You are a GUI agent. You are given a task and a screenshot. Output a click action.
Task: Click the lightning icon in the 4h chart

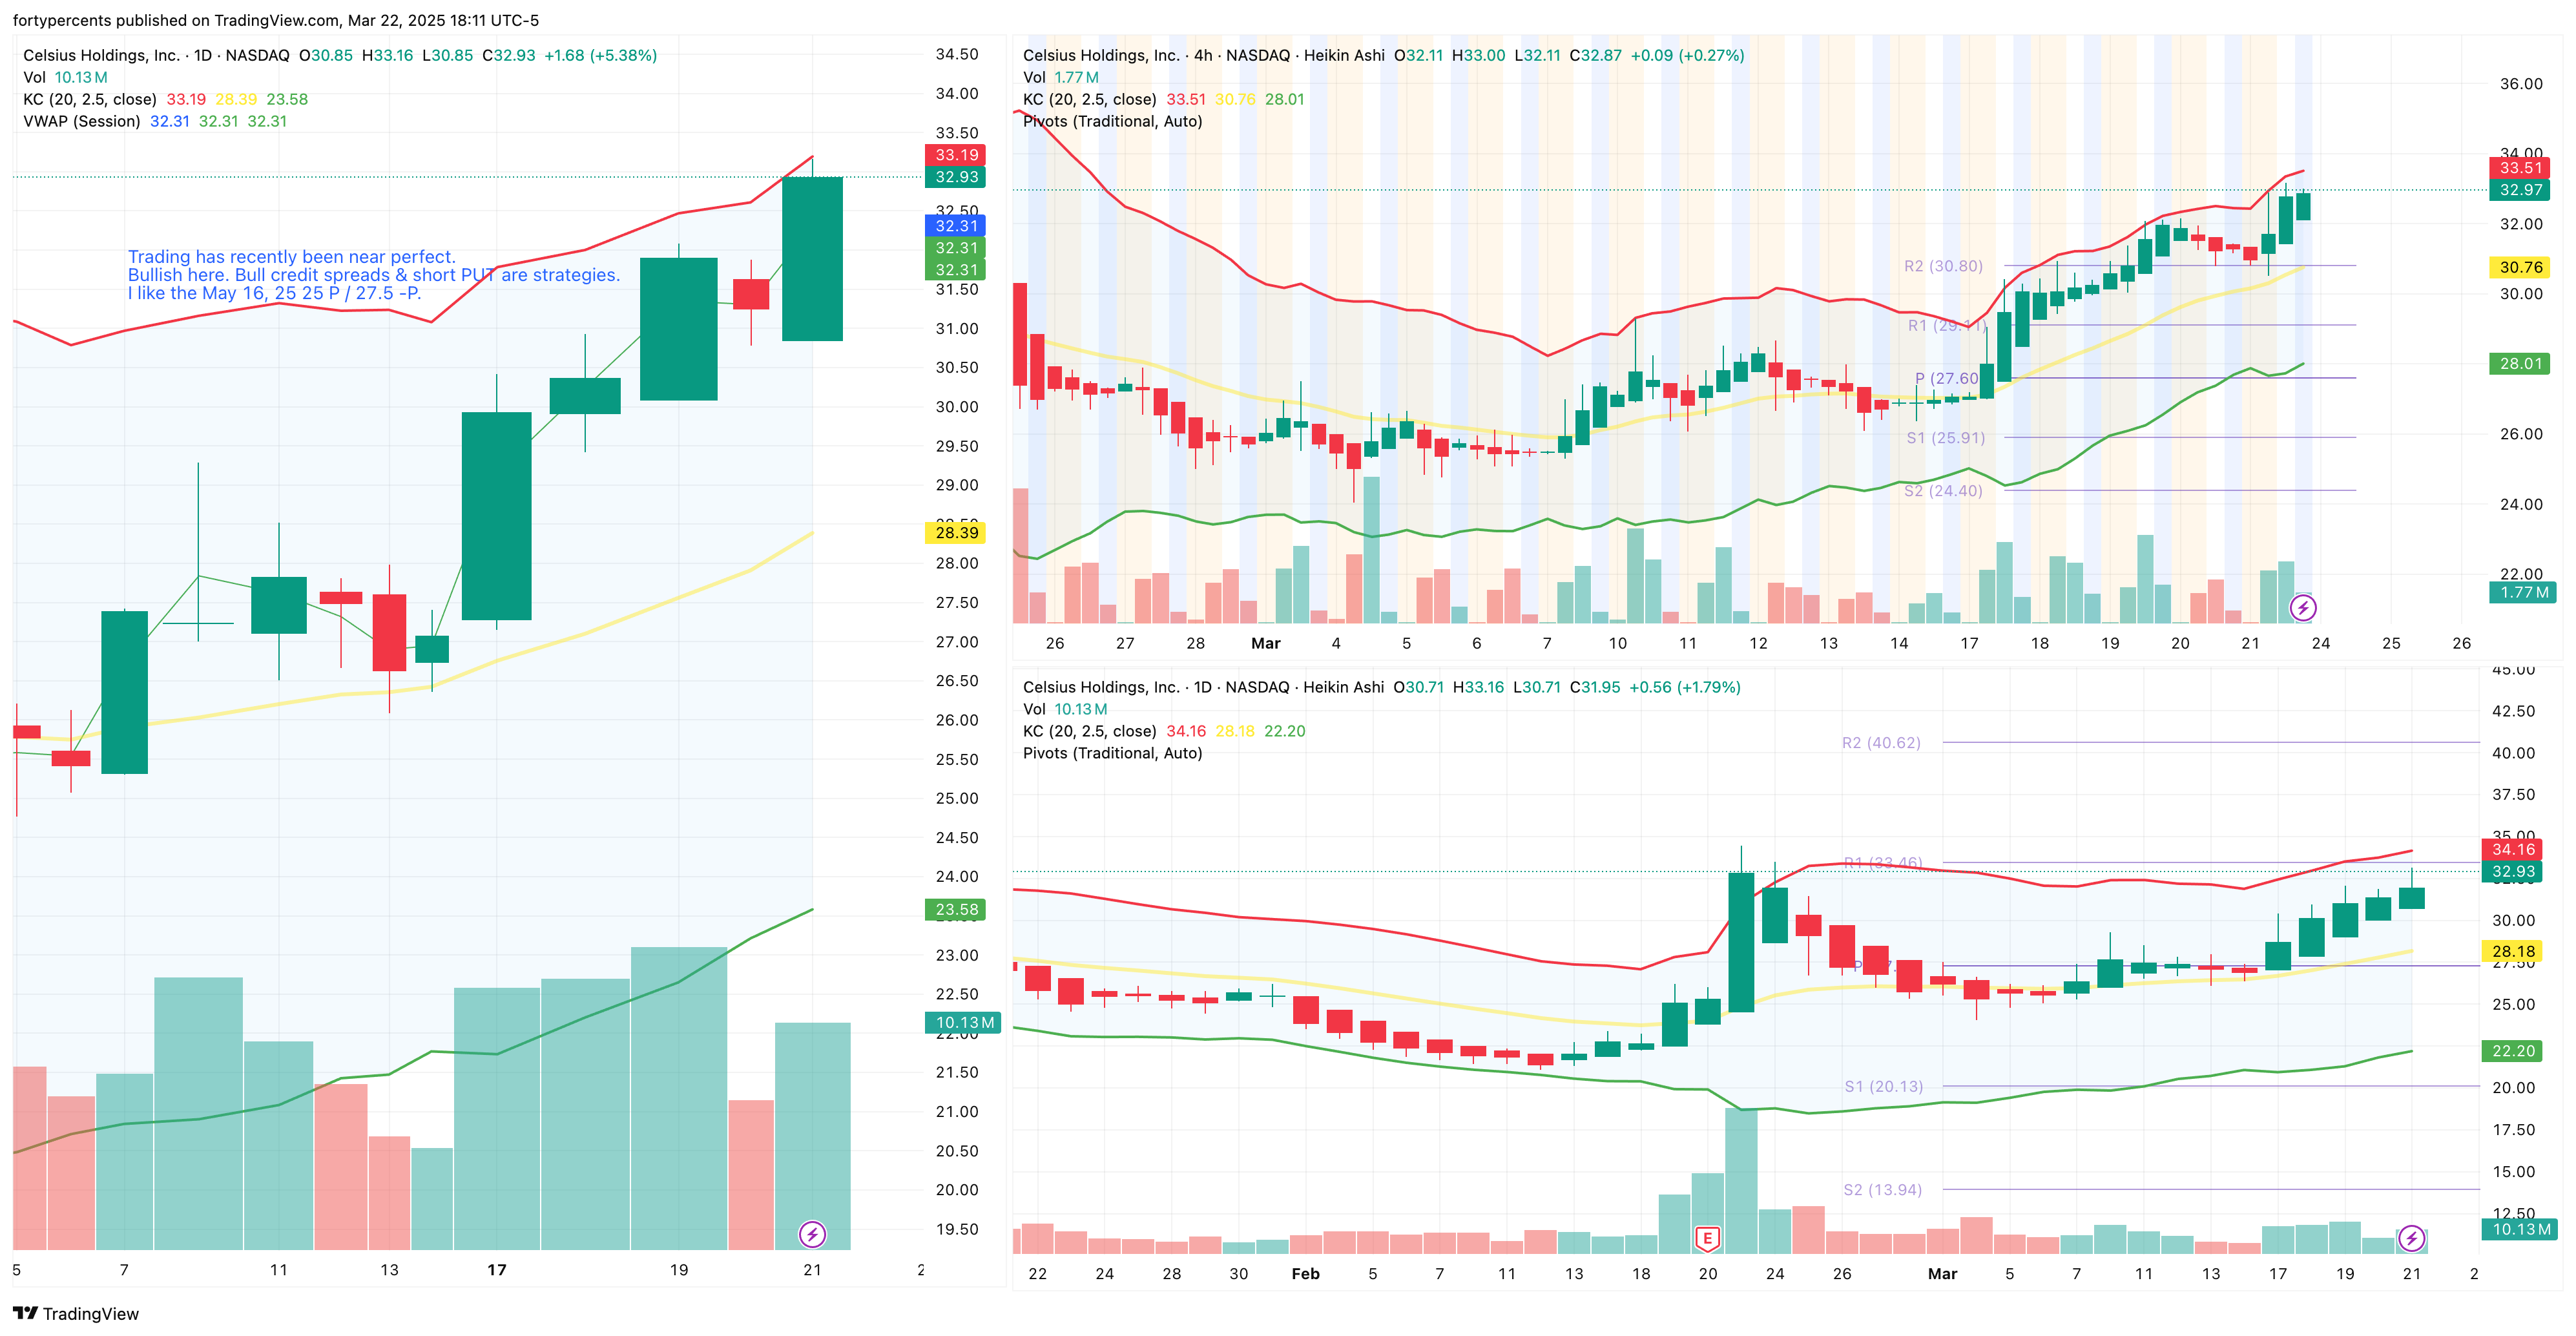[x=2303, y=607]
